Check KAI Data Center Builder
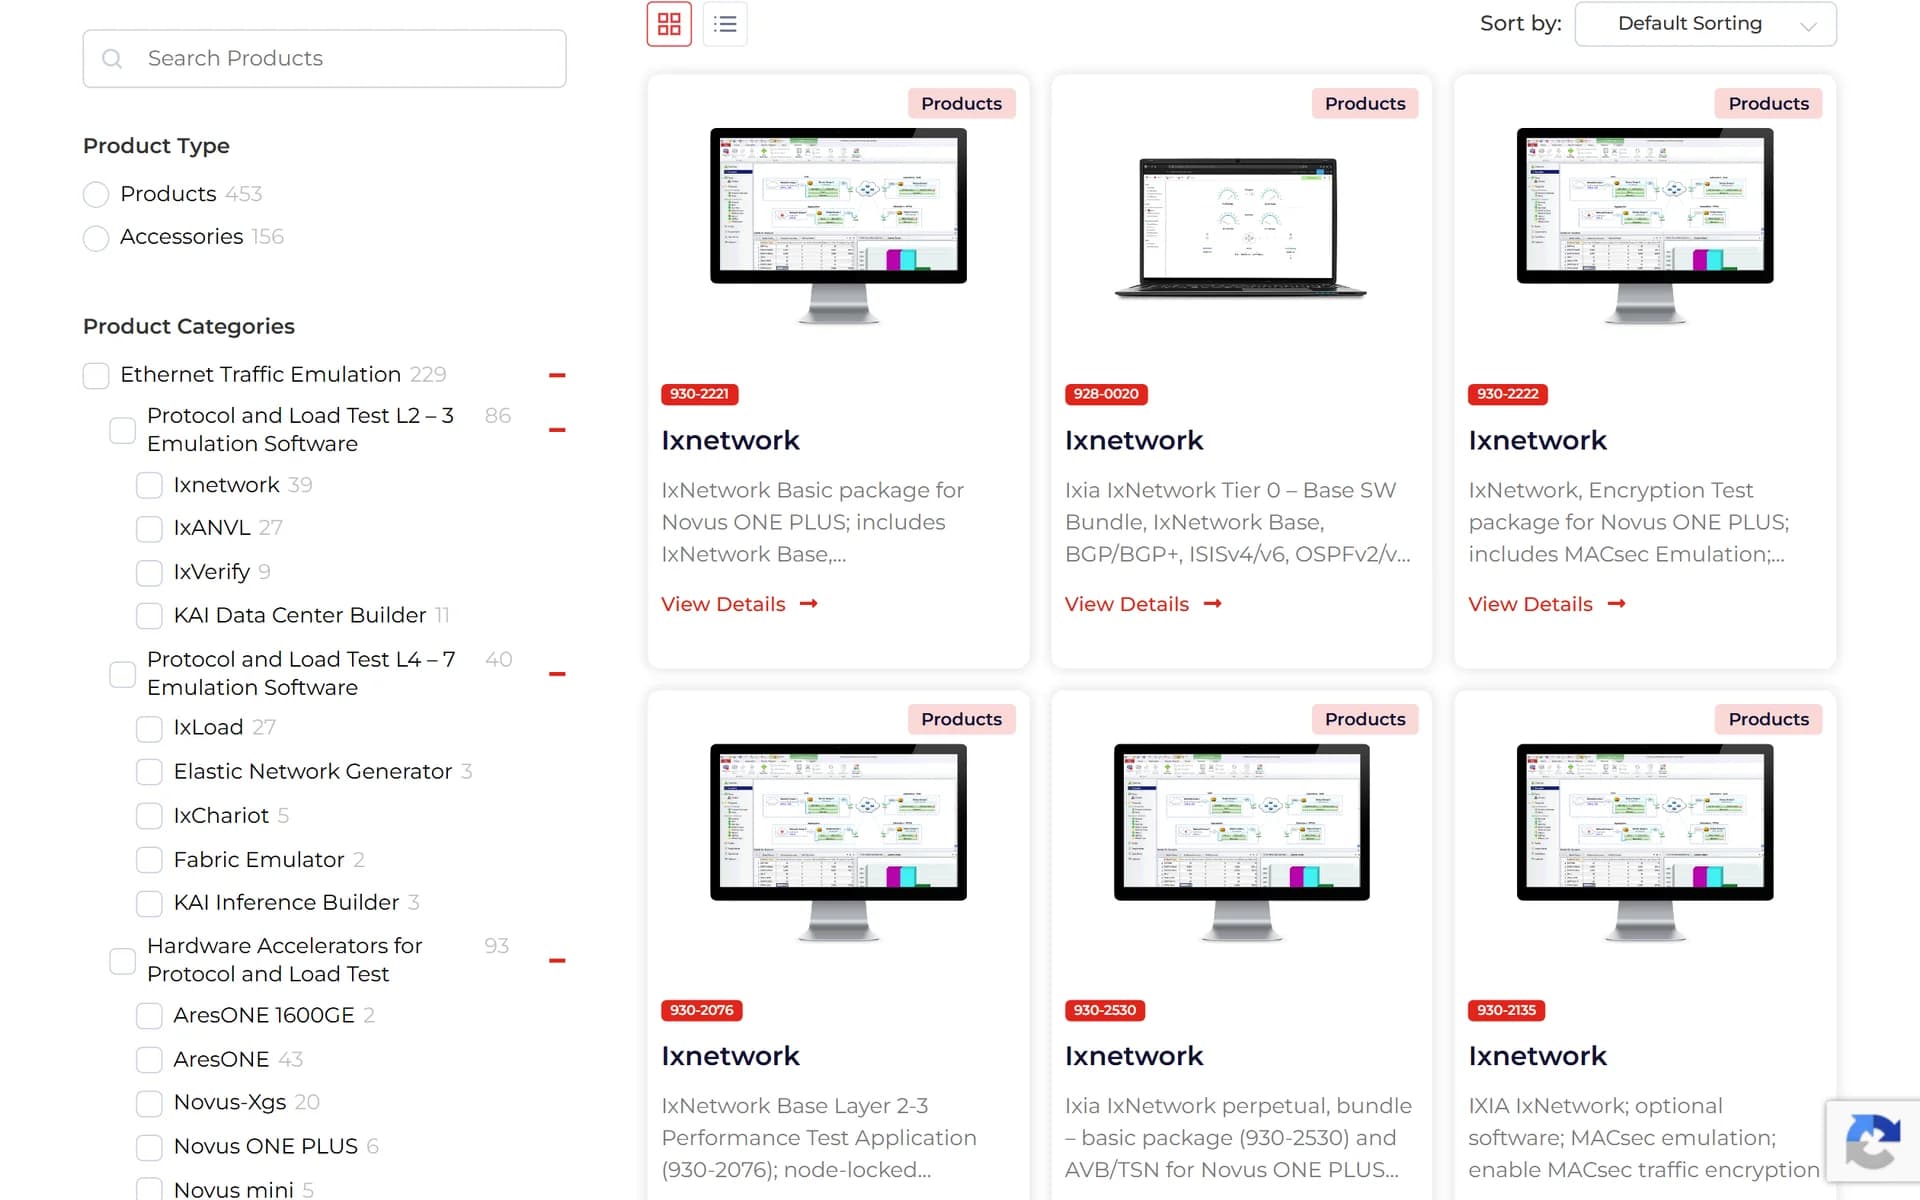Image resolution: width=1920 pixels, height=1200 pixels. click(149, 615)
